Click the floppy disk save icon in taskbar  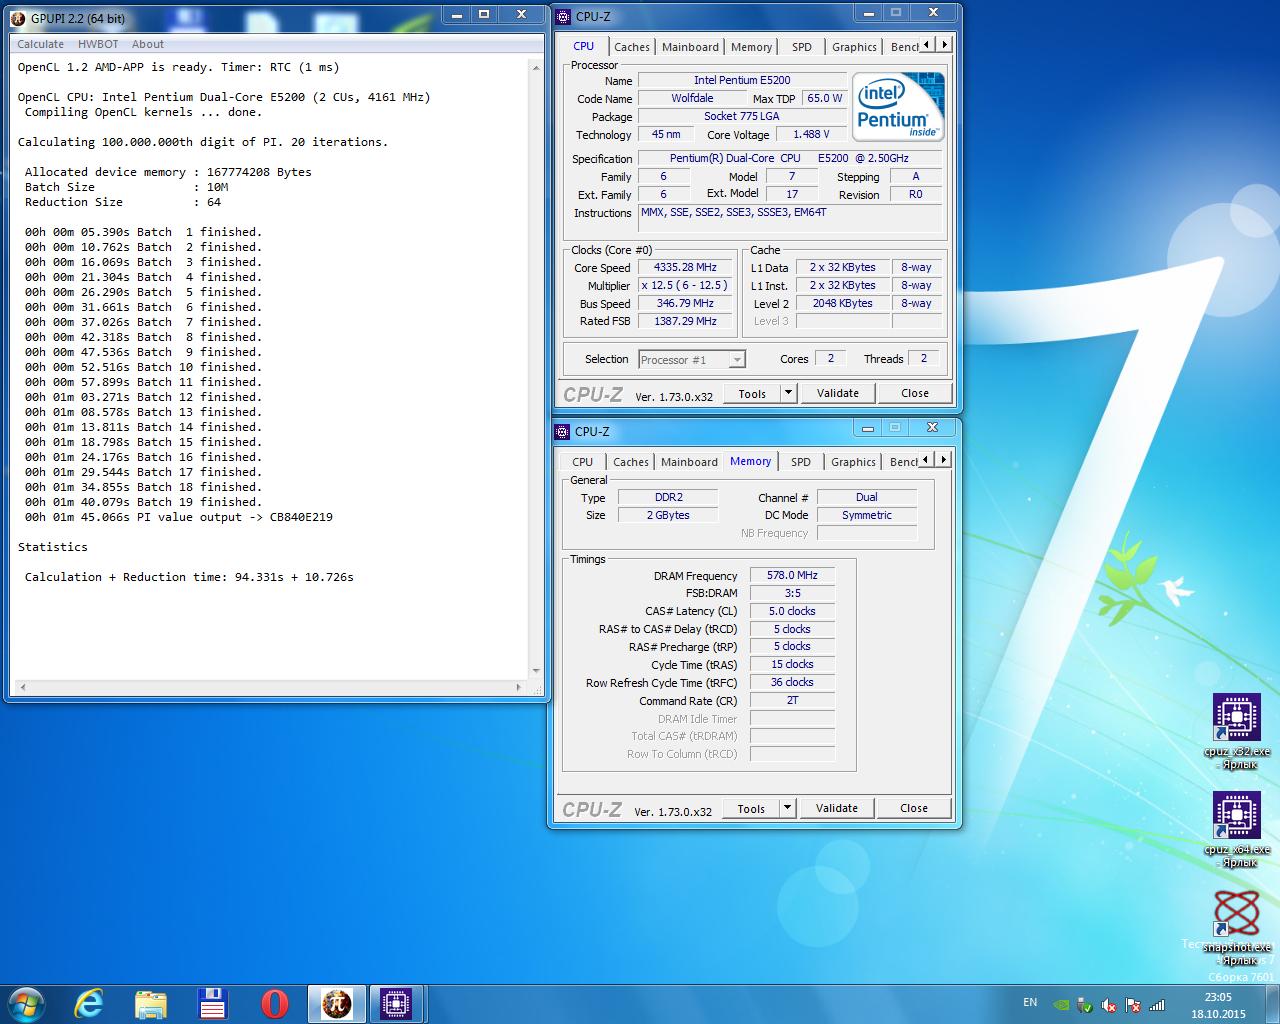pos(212,1004)
